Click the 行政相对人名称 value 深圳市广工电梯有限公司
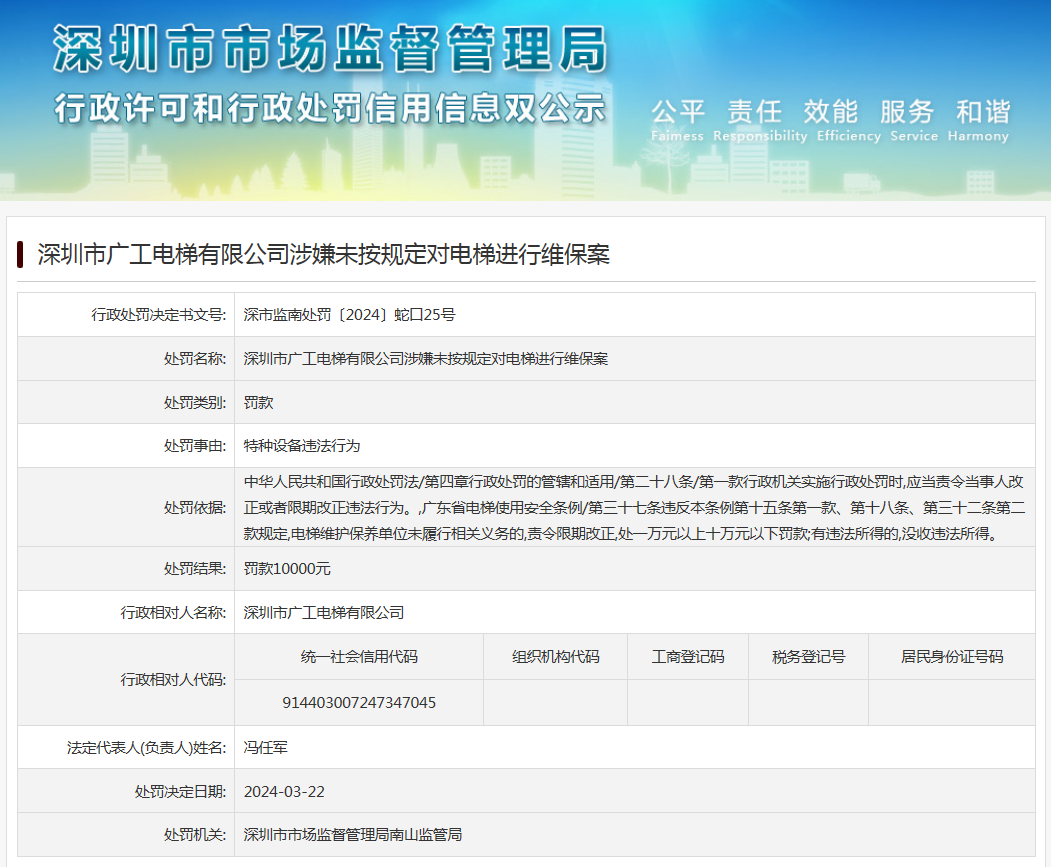The image size is (1051, 867). click(324, 612)
